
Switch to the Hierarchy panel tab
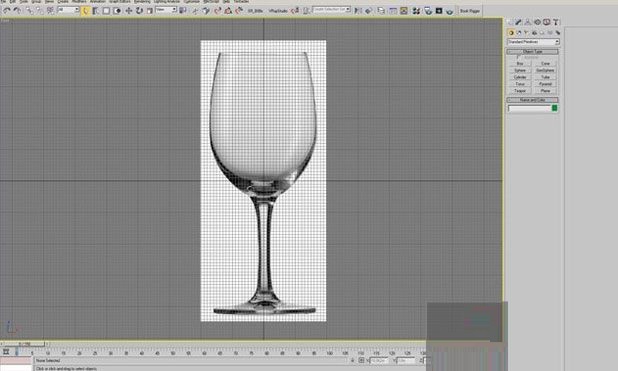pos(527,22)
